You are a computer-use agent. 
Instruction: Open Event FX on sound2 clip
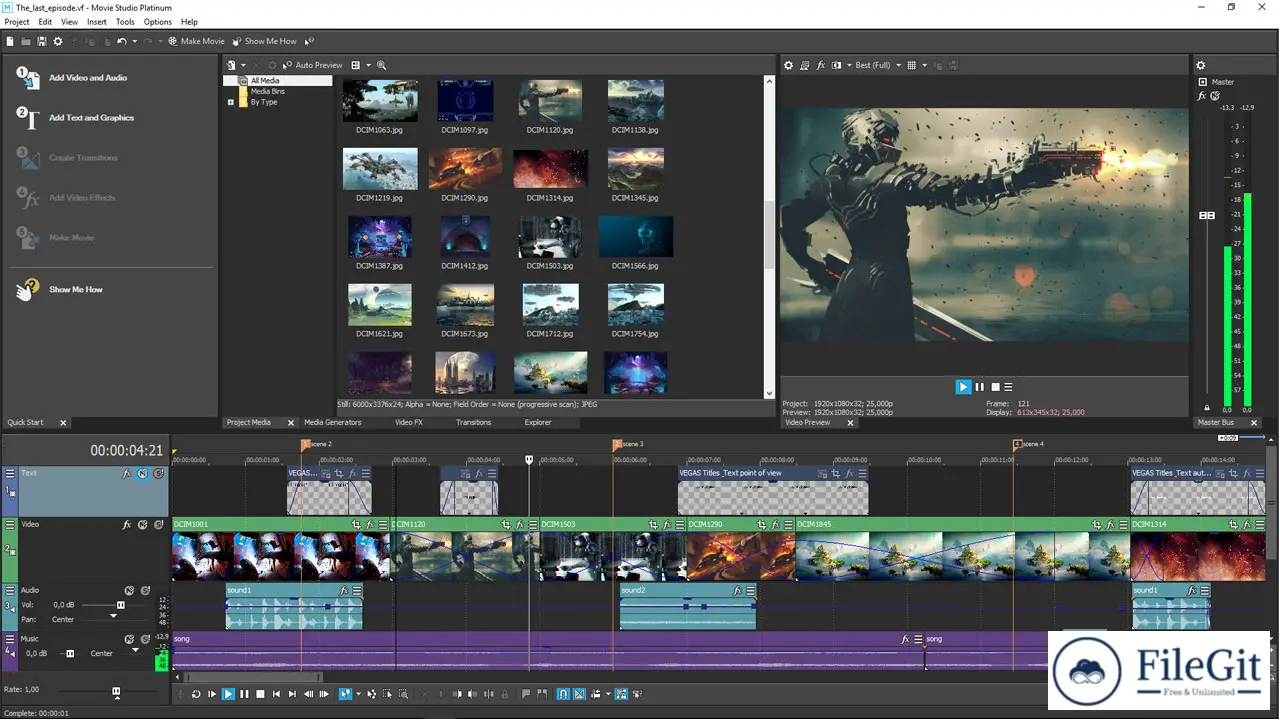coord(737,590)
